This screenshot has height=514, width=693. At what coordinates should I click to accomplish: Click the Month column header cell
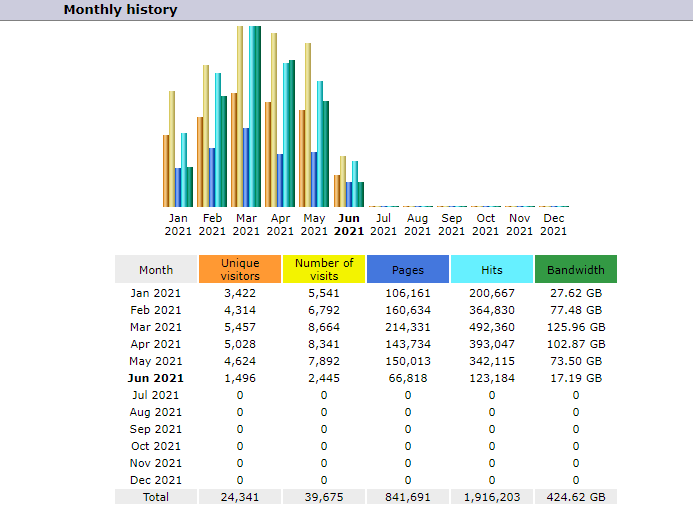point(156,269)
